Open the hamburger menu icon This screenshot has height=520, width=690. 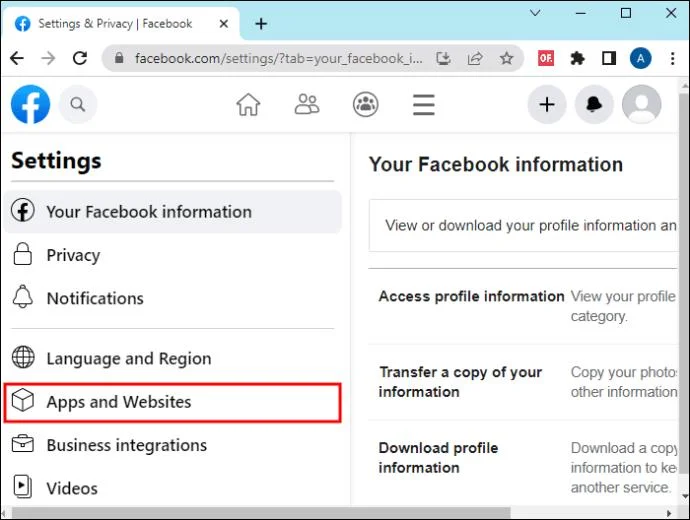pos(424,105)
